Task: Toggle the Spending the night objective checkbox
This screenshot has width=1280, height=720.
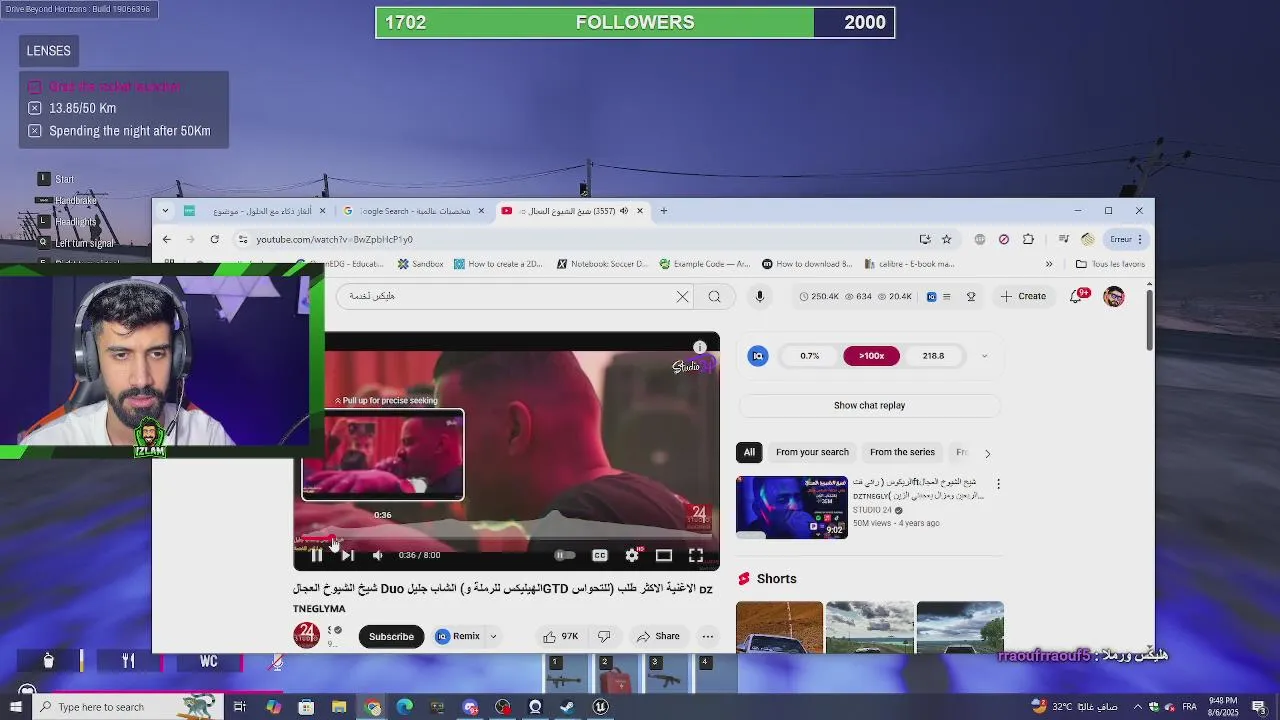Action: (x=35, y=131)
